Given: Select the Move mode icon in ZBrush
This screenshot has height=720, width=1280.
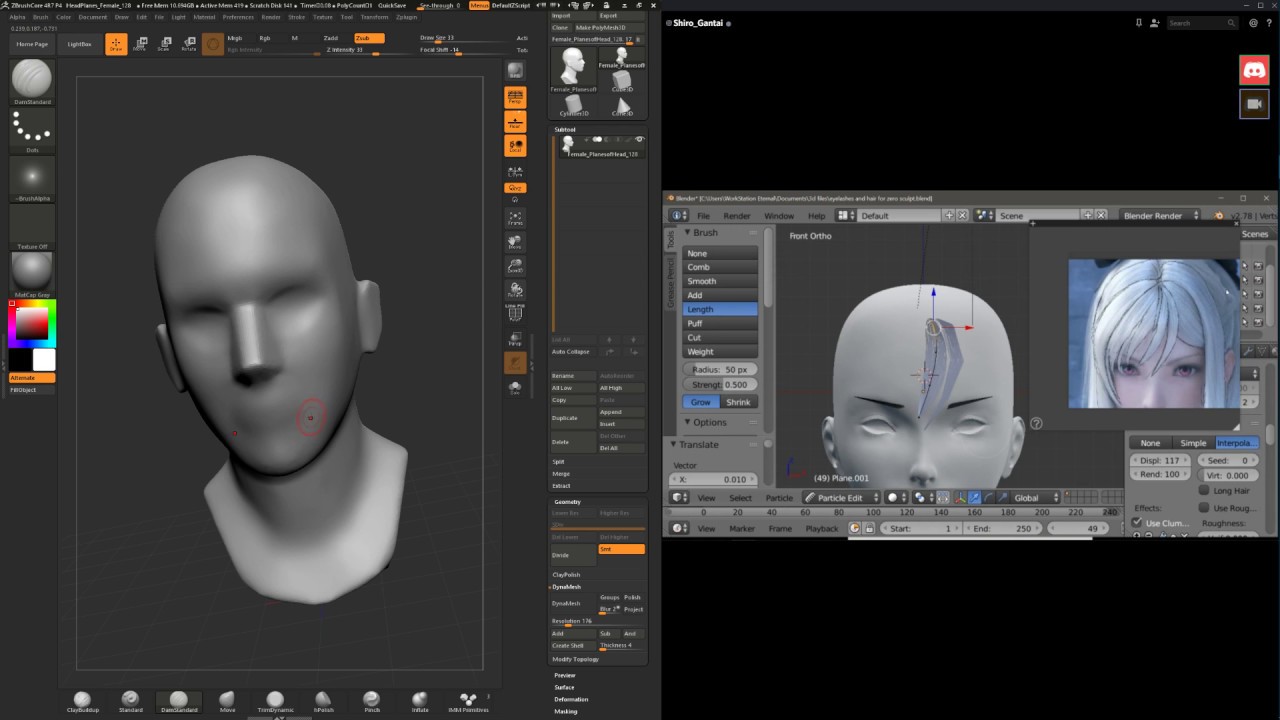Looking at the screenshot, I should pos(140,44).
